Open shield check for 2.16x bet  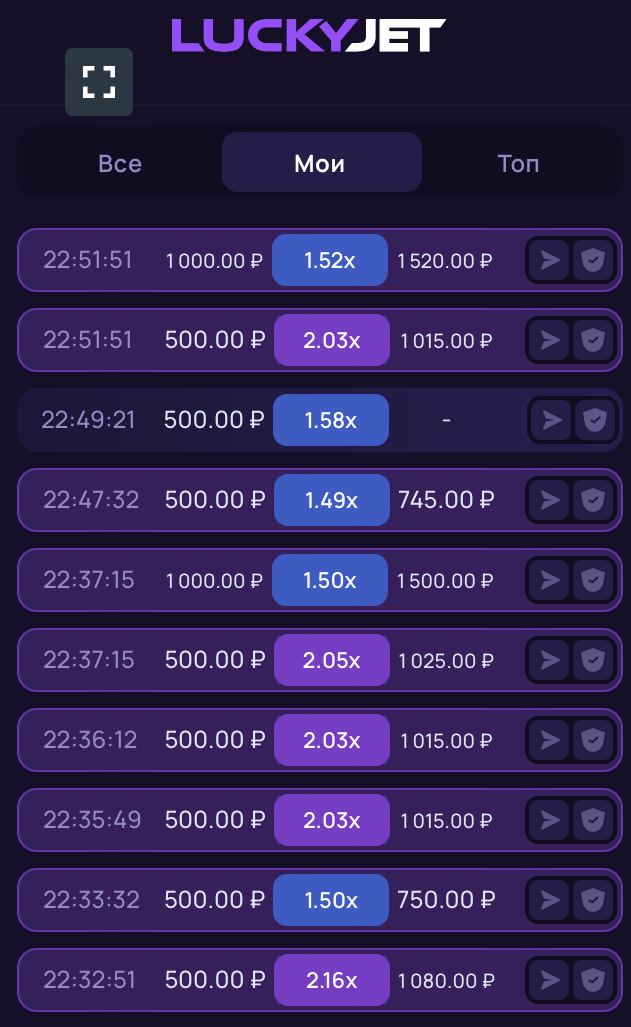click(593, 980)
